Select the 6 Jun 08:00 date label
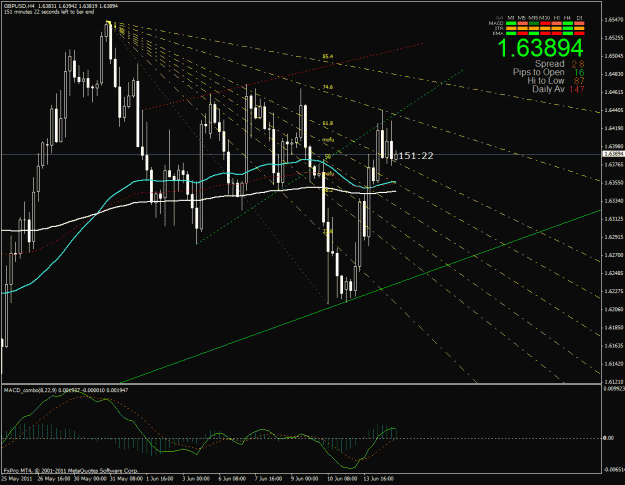 point(232,479)
